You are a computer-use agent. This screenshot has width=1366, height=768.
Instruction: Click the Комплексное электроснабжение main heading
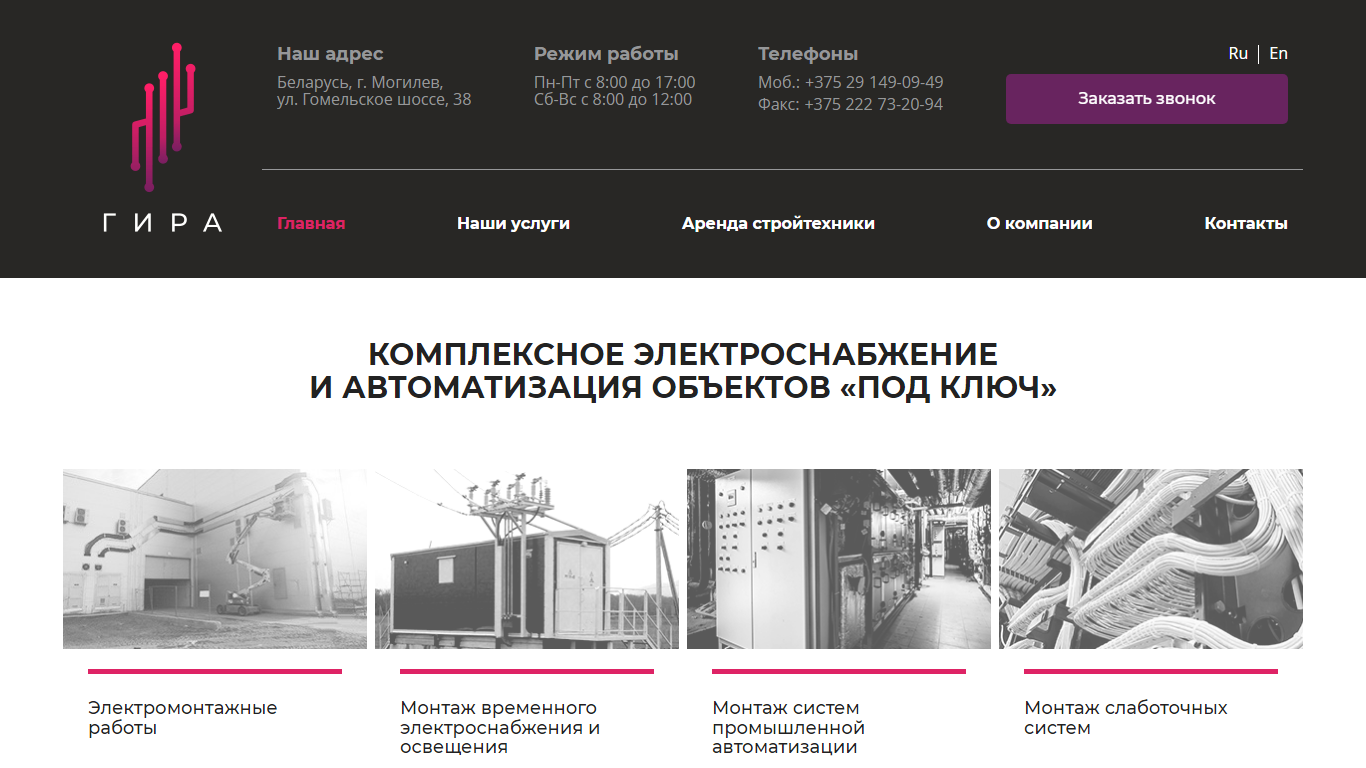[683, 371]
